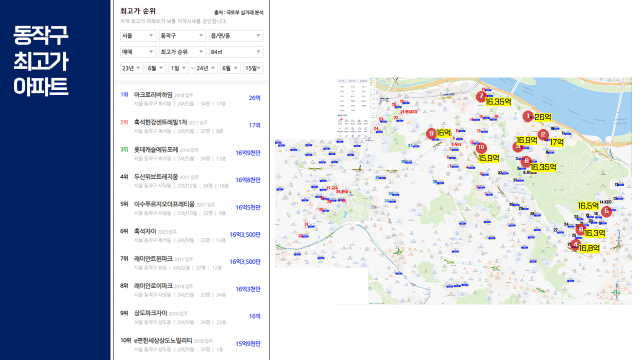Open the 1일 start day dropdown
Viewport: 640px width, 360px height.
pos(178,68)
